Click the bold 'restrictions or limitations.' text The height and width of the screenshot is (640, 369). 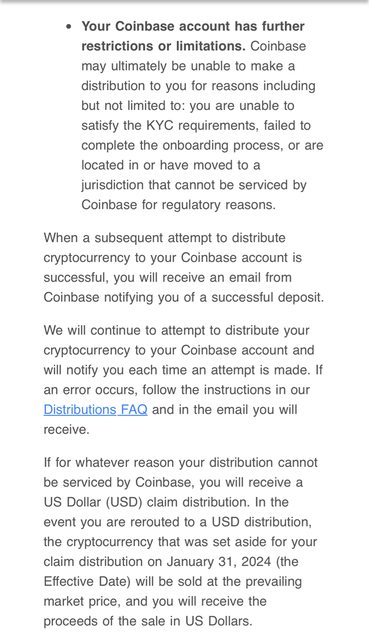[x=163, y=46]
